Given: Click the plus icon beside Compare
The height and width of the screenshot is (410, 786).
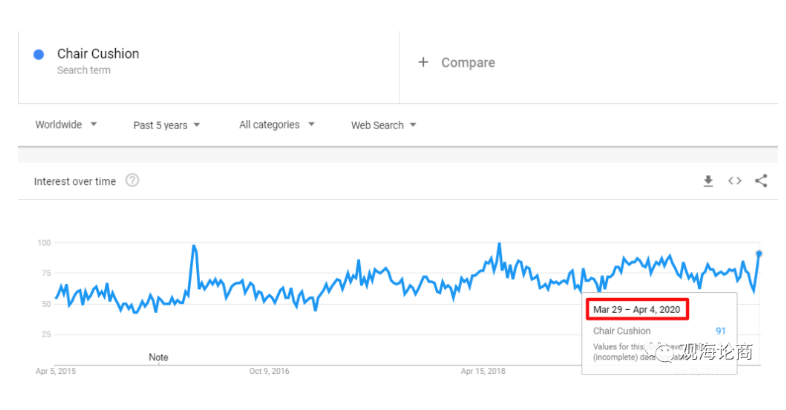Looking at the screenshot, I should tap(423, 62).
